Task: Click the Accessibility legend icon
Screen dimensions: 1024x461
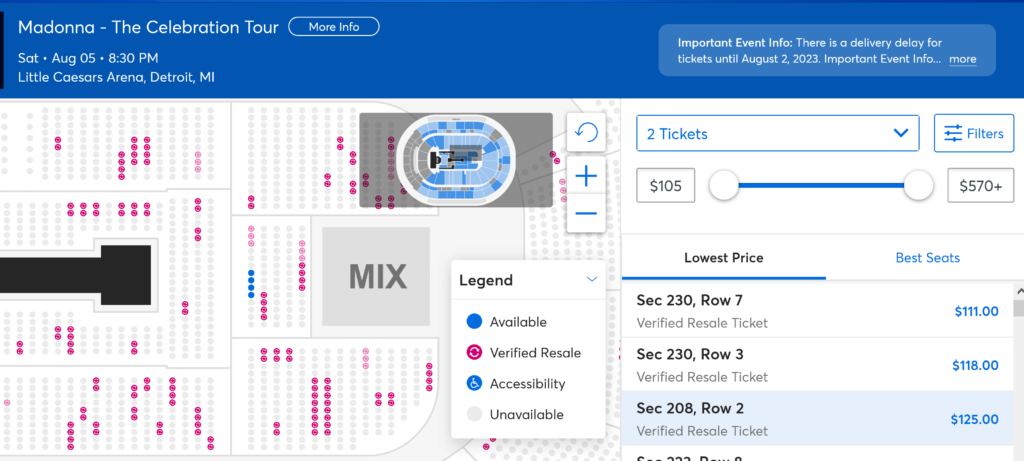Action: tap(474, 384)
